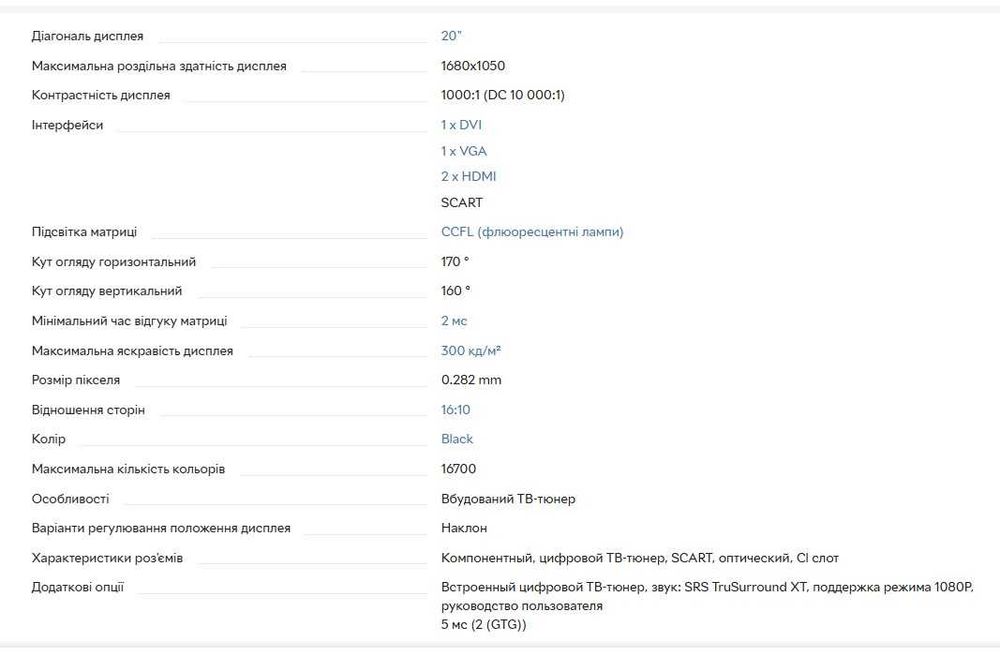This screenshot has height=656, width=1000.
Task: Click the 2 мс response time link
Action: pos(454,321)
